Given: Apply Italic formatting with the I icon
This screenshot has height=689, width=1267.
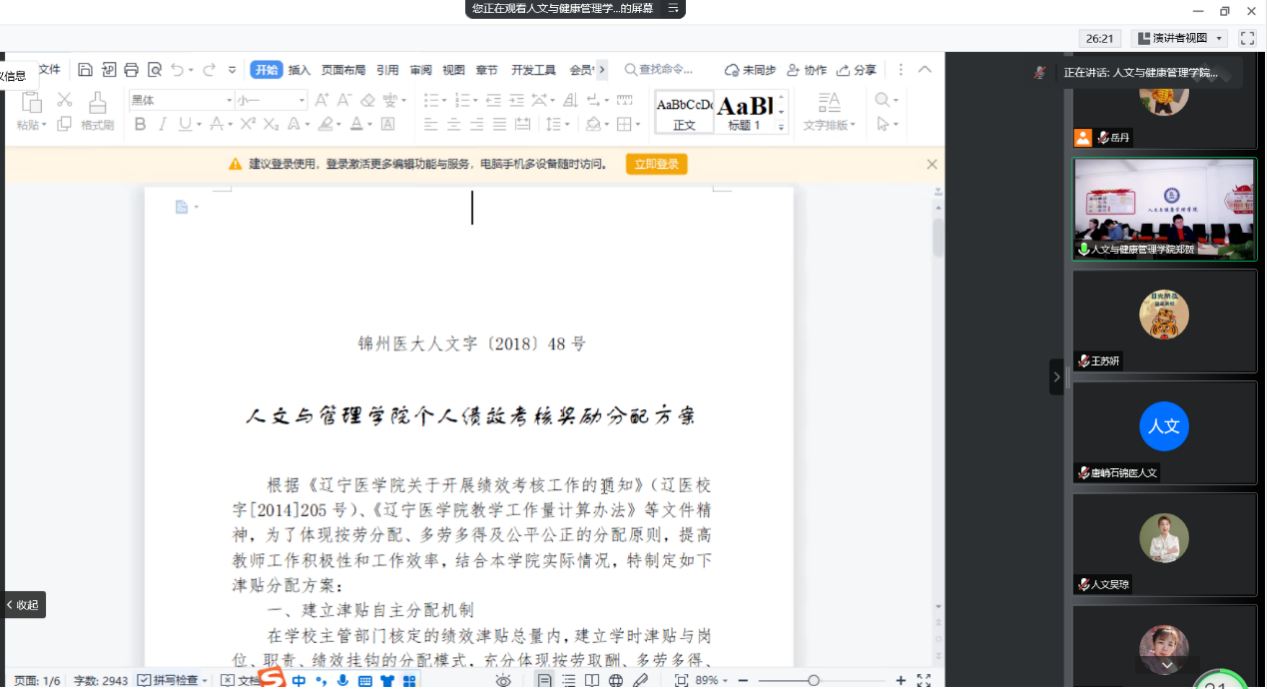Looking at the screenshot, I should pyautogui.click(x=163, y=124).
